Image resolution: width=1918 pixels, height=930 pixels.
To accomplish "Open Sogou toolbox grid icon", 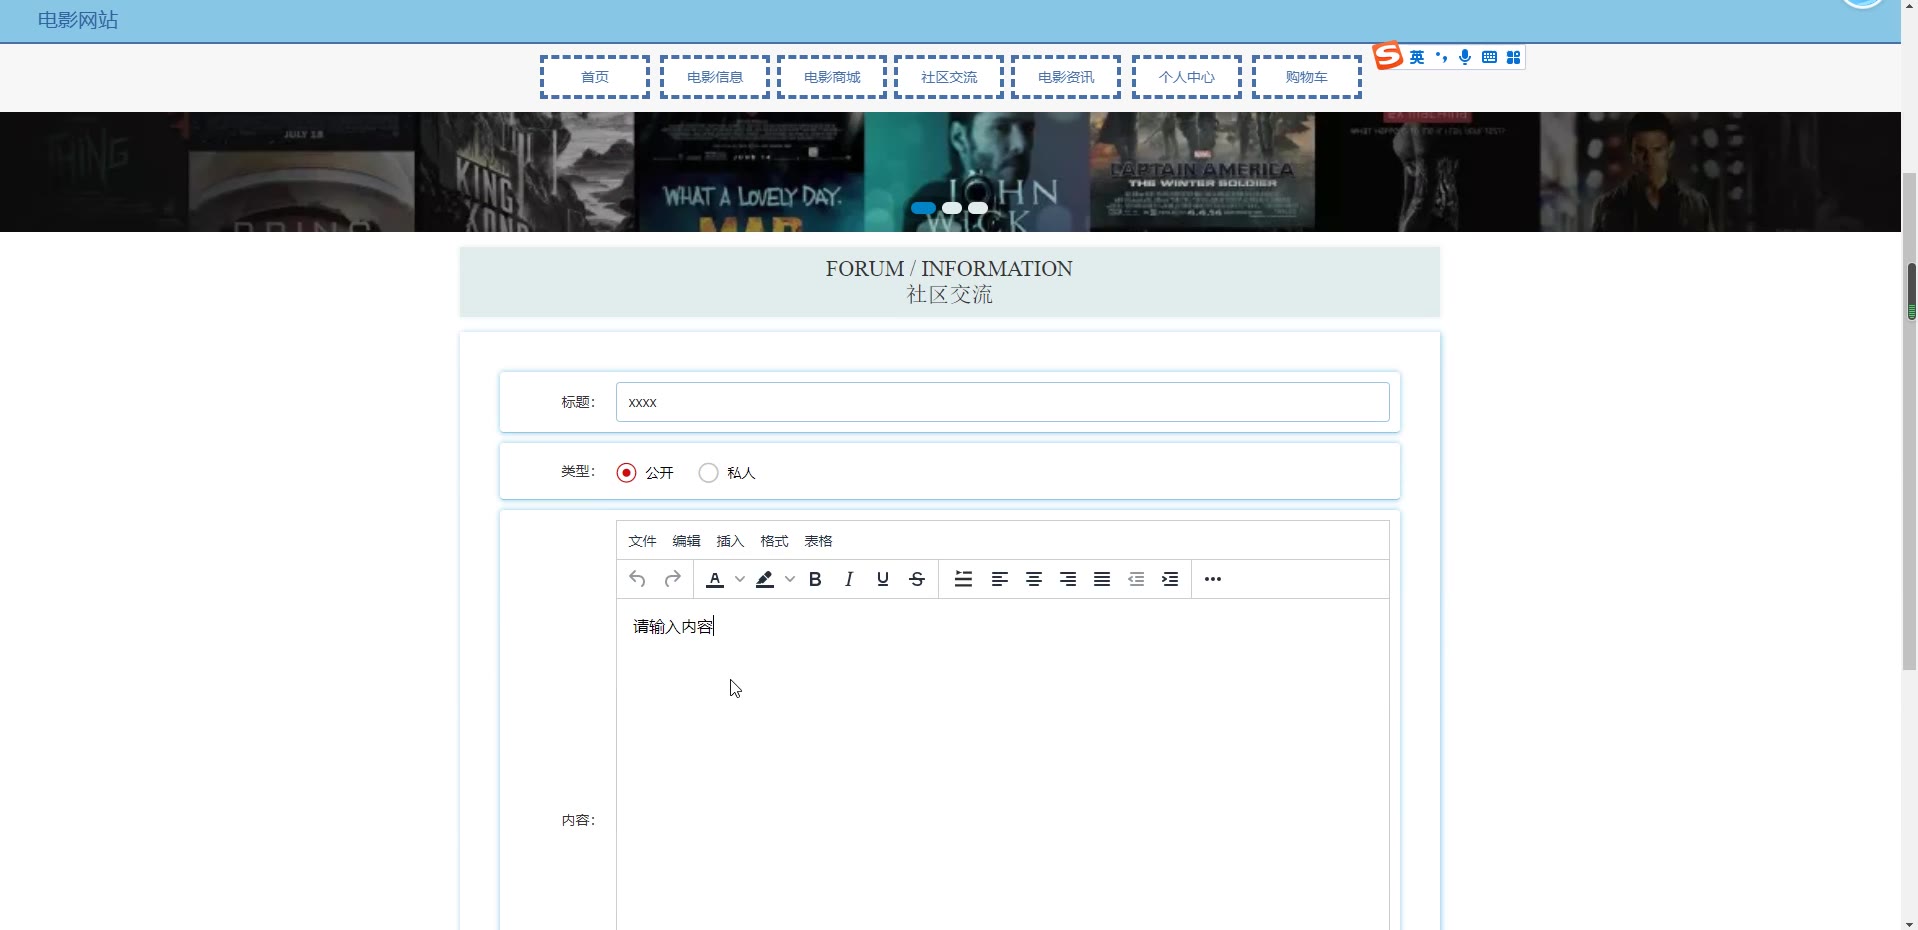I will click(1513, 57).
